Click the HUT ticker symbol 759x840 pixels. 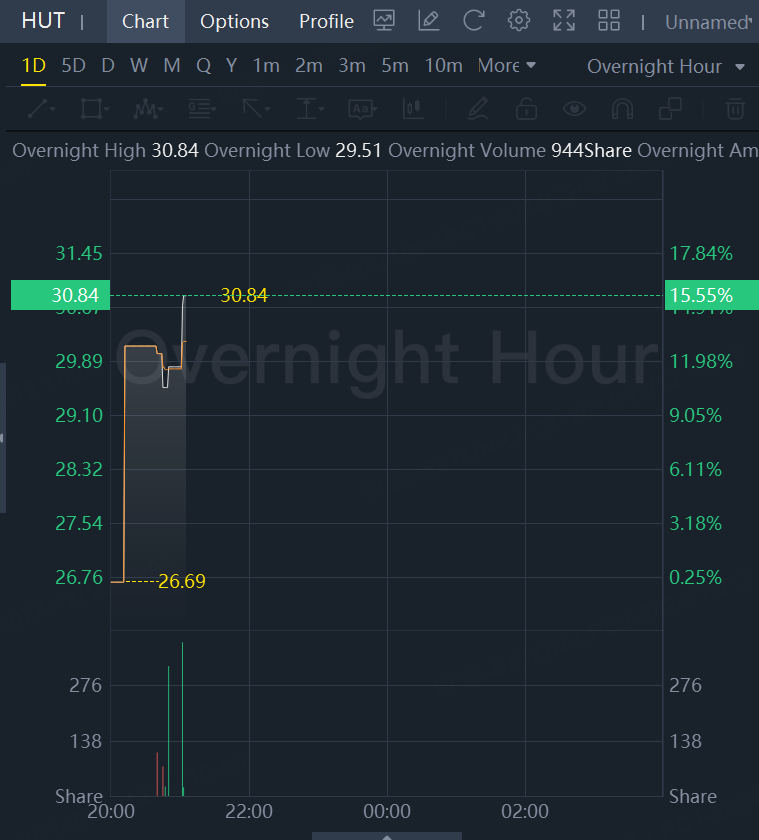[43, 21]
